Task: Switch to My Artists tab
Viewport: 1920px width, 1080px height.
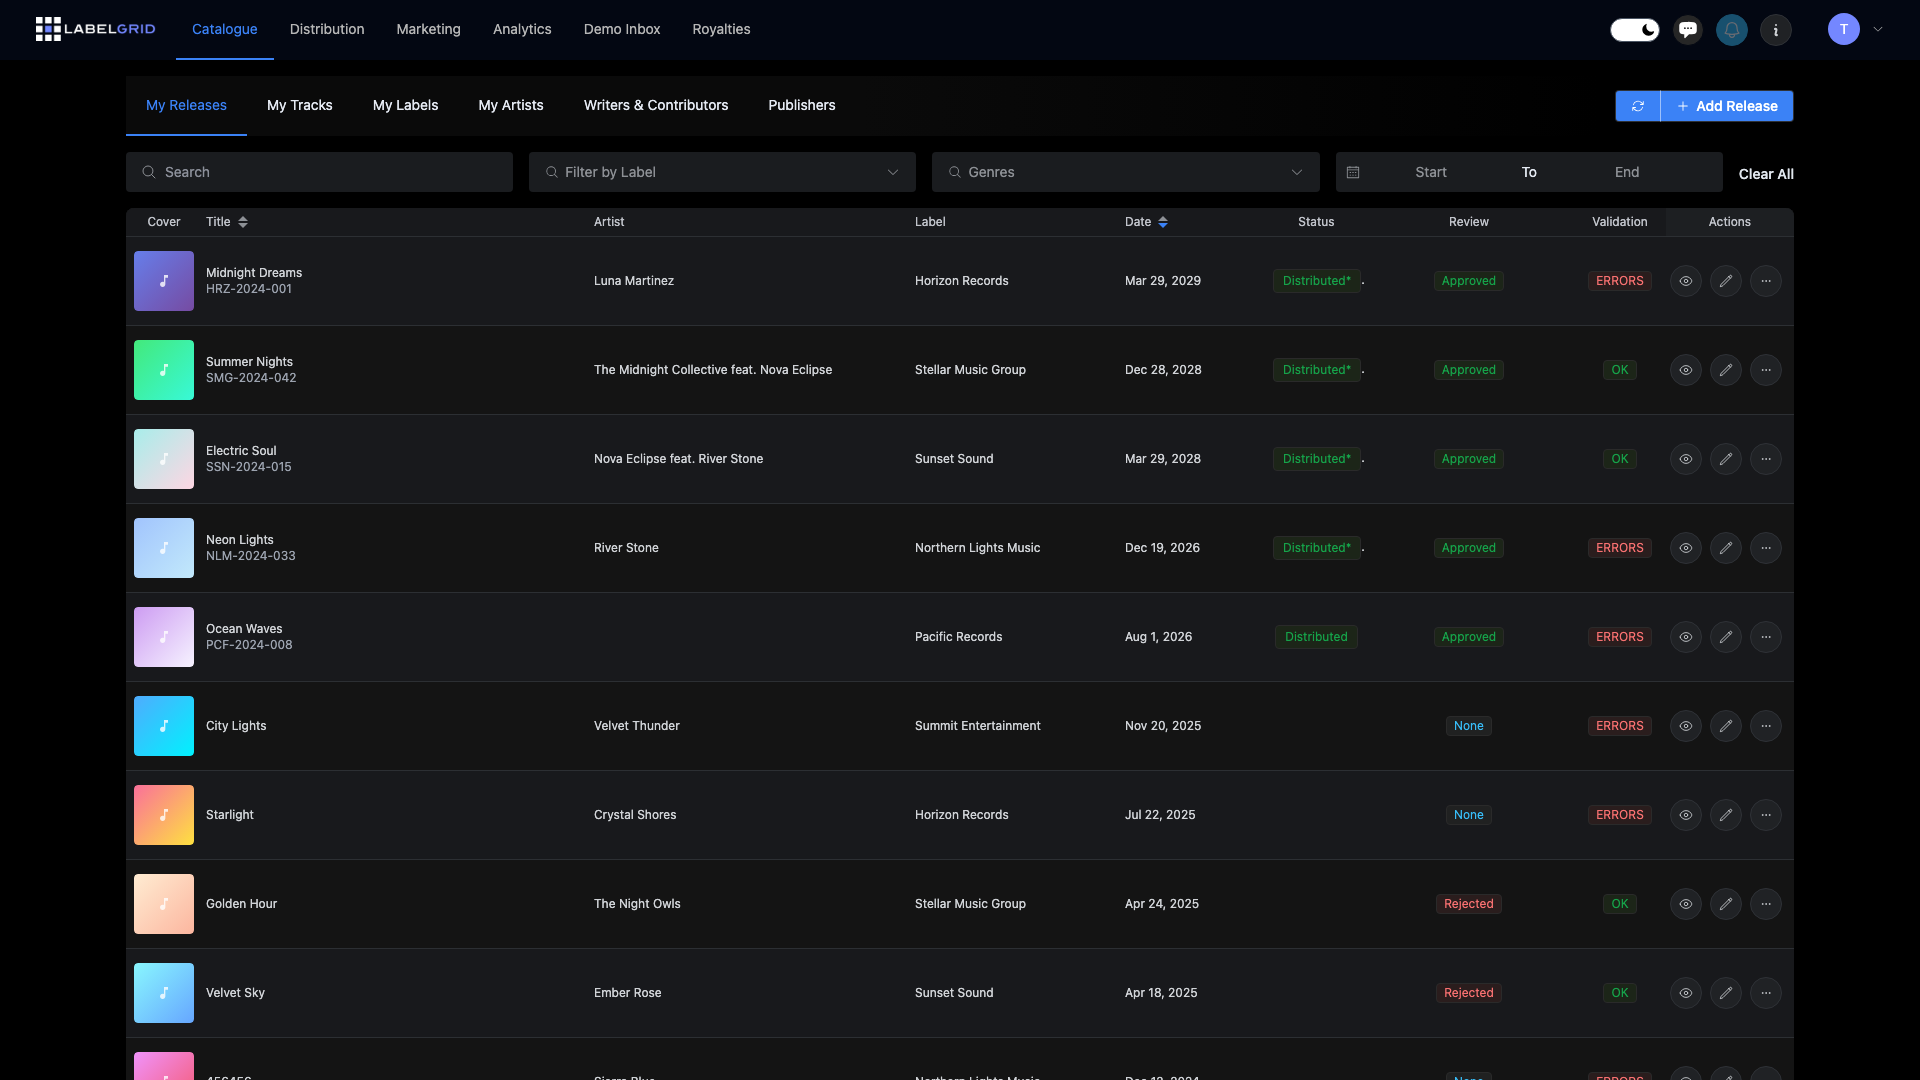Action: pos(511,105)
